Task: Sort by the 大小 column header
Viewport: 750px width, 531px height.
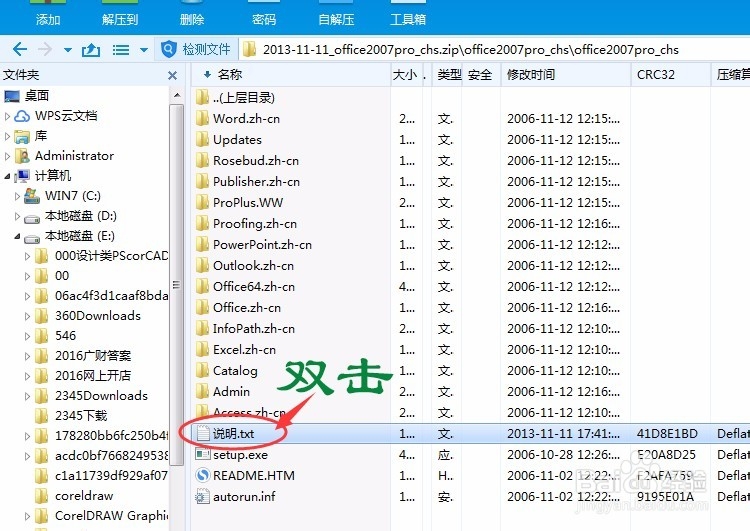Action: pos(405,75)
